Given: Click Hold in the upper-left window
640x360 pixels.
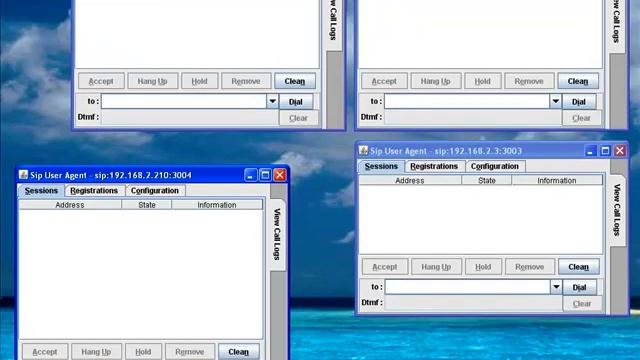Looking at the screenshot, I should tap(200, 81).
